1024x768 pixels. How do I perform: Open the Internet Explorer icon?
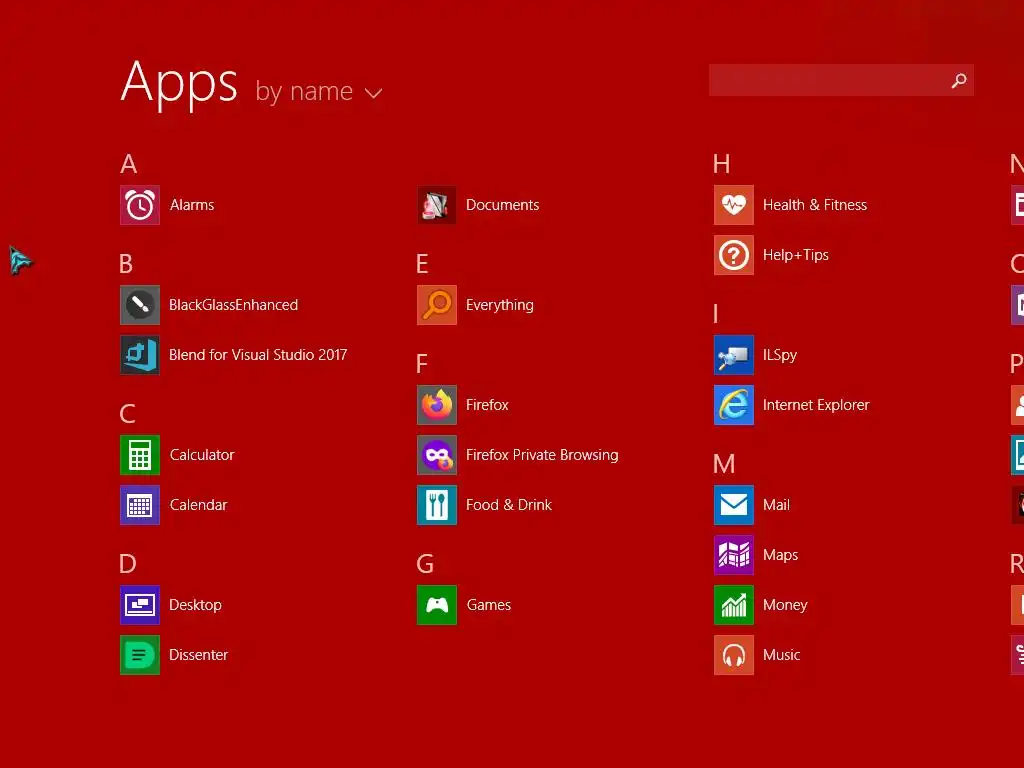pyautogui.click(x=734, y=405)
